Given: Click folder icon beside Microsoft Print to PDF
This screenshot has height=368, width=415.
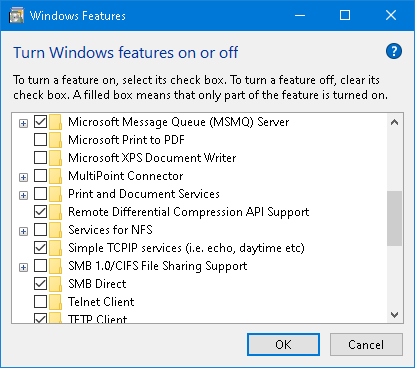Looking at the screenshot, I should point(55,140).
